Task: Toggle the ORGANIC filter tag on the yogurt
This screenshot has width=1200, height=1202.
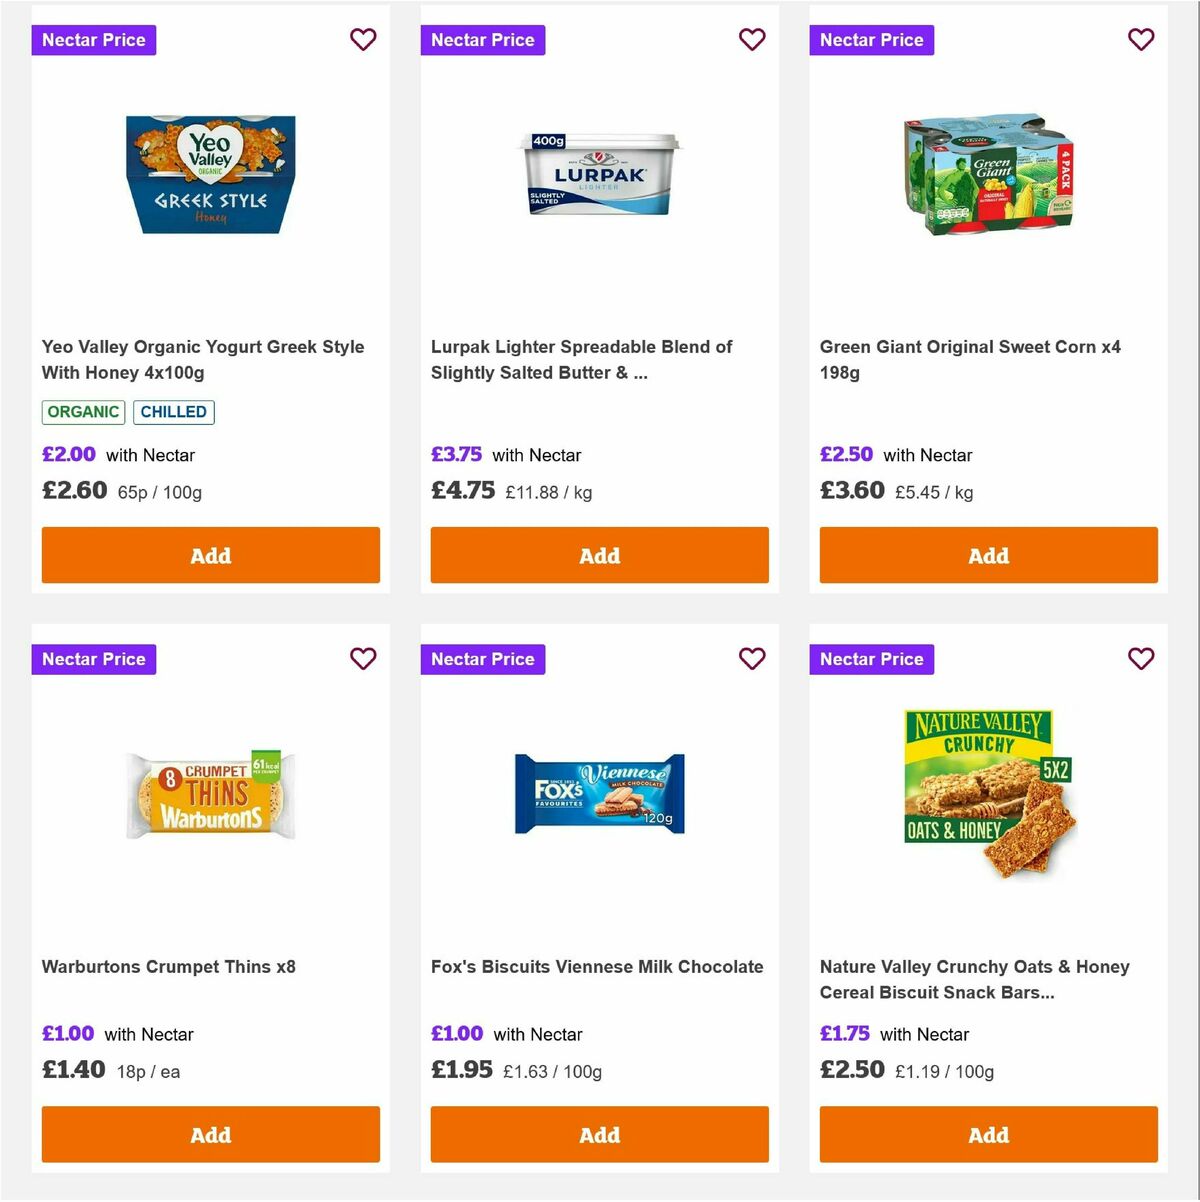Action: (x=83, y=412)
